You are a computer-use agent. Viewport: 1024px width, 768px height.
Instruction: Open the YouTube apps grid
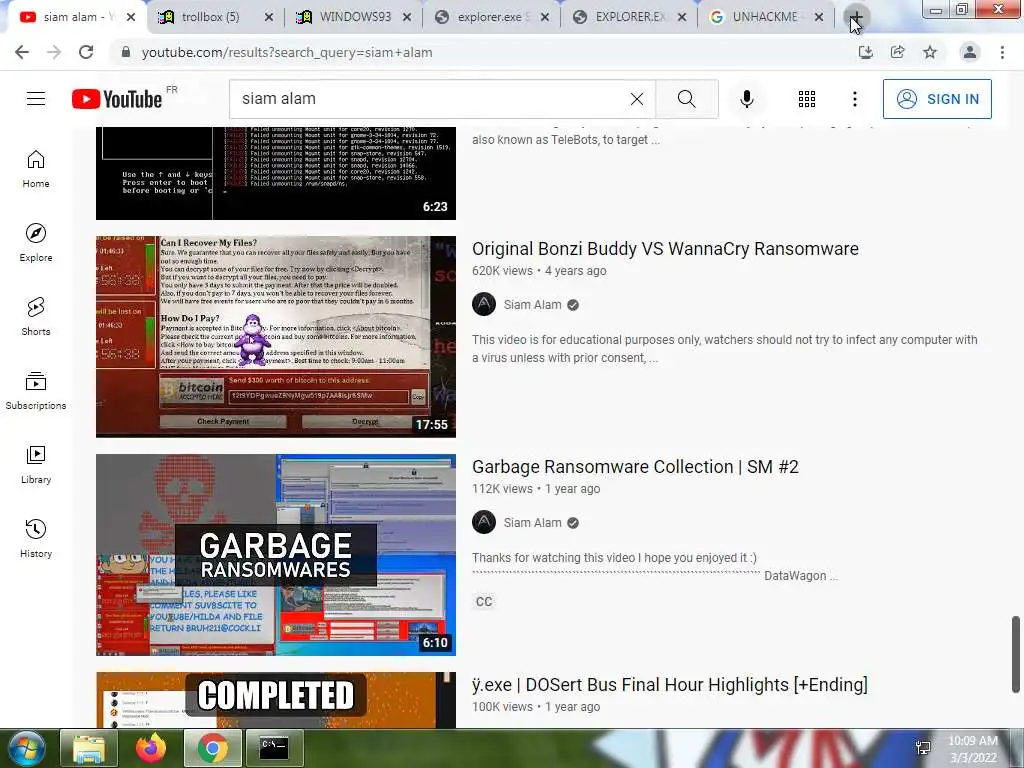807,99
